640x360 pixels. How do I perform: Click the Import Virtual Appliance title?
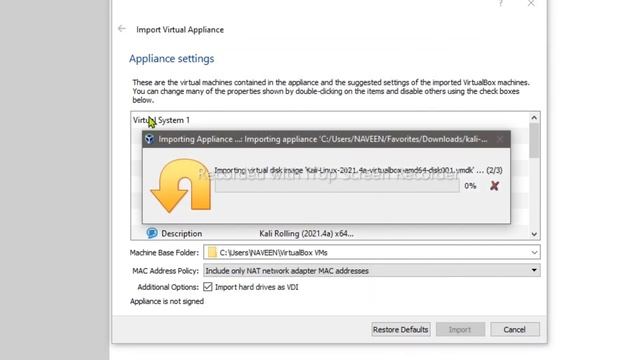pos(180,29)
